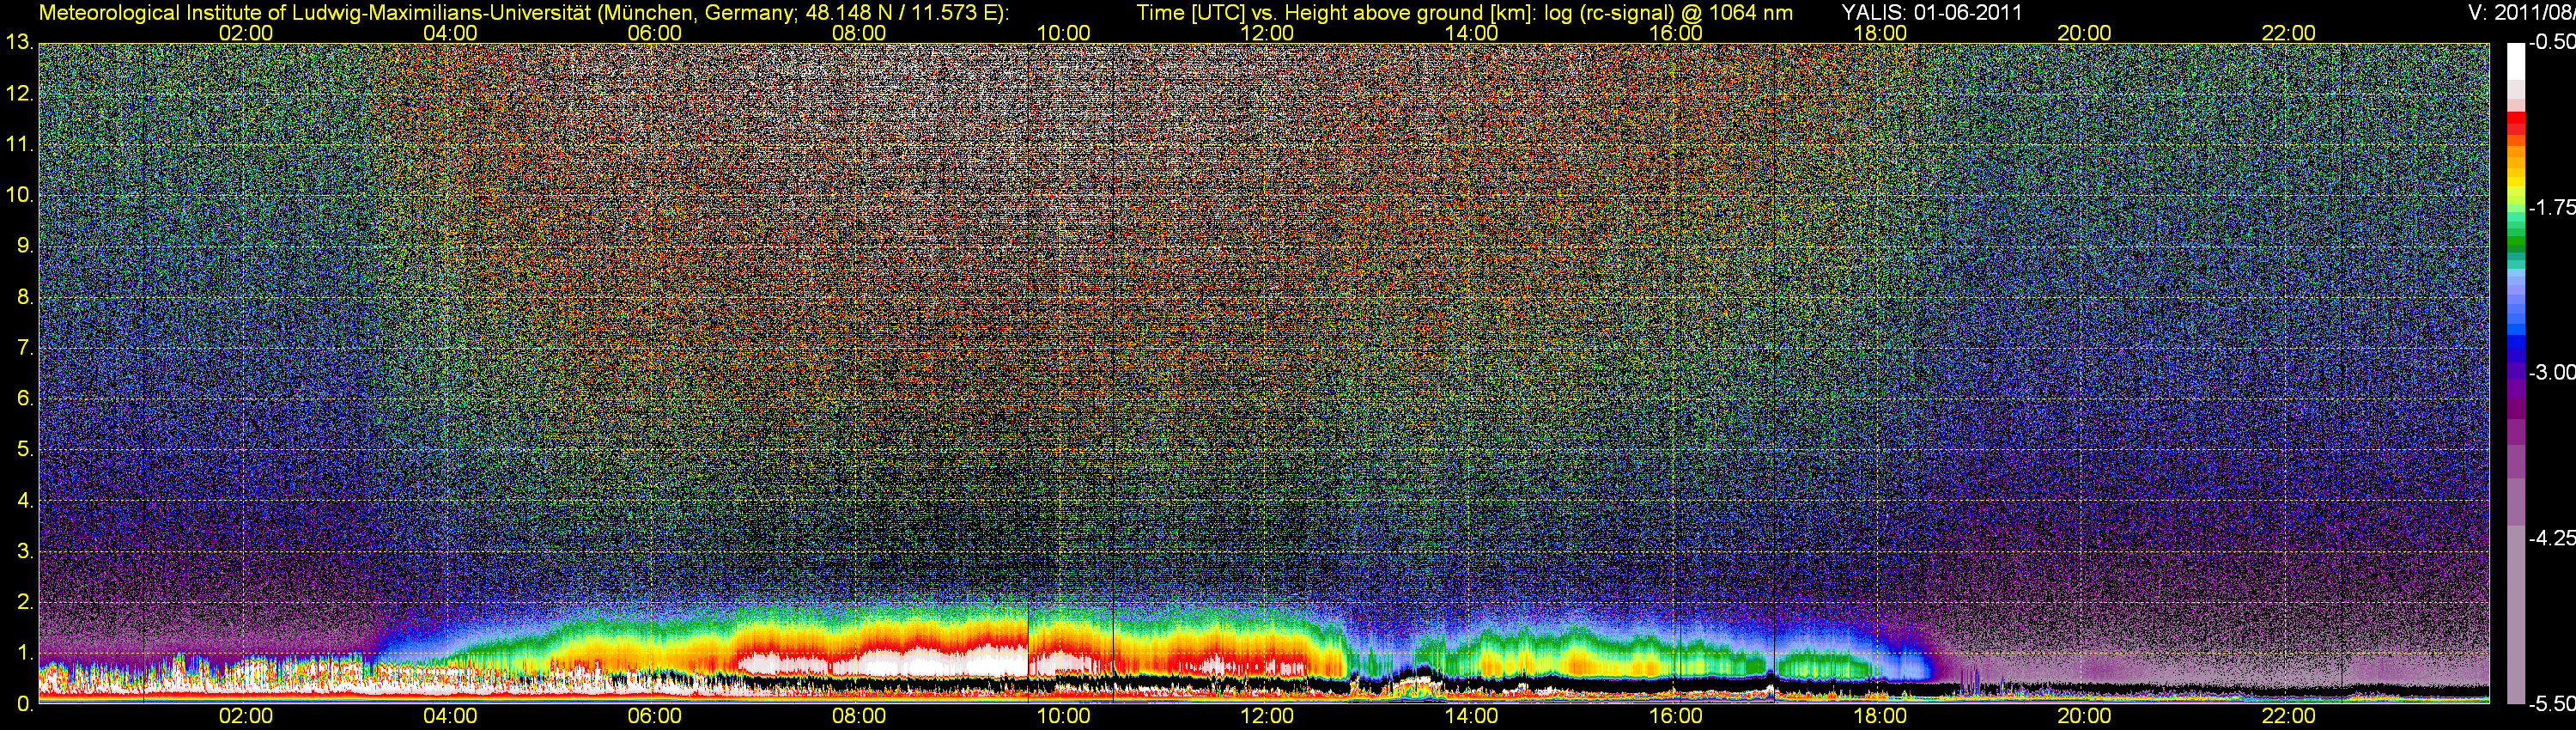Pick the green band of the color scale
The height and width of the screenshot is (730, 2576).
coord(2515,240)
